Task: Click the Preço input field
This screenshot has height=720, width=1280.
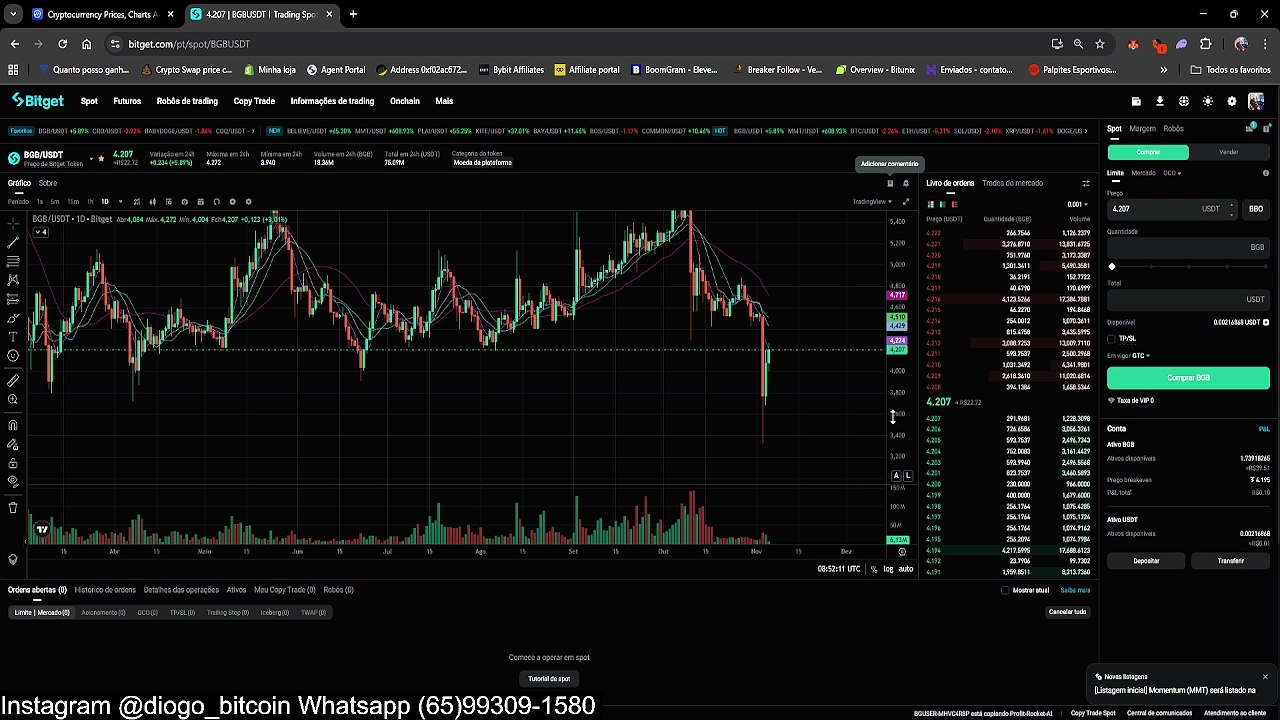Action: point(1172,209)
